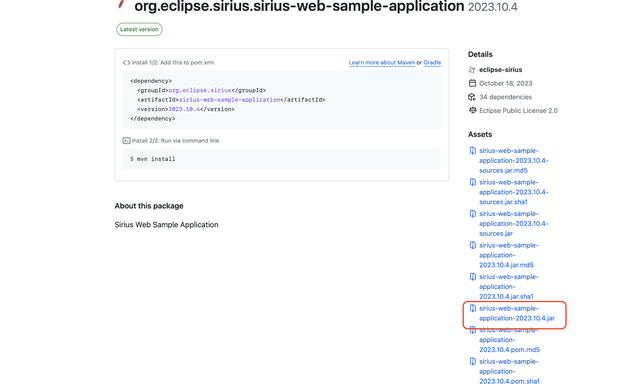
Task: Click file icon of highlighted 2023.10.4.jar asset
Action: pyautogui.click(x=472, y=309)
